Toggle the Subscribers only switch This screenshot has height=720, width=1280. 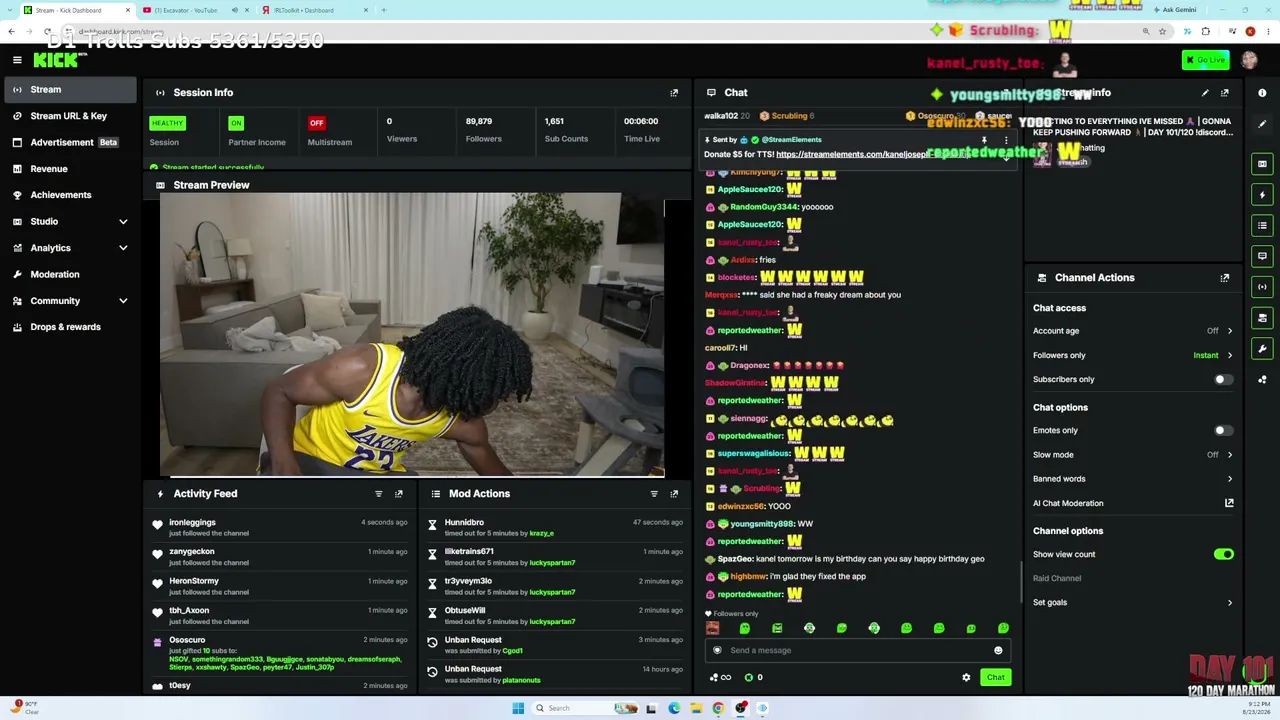coord(1223,380)
